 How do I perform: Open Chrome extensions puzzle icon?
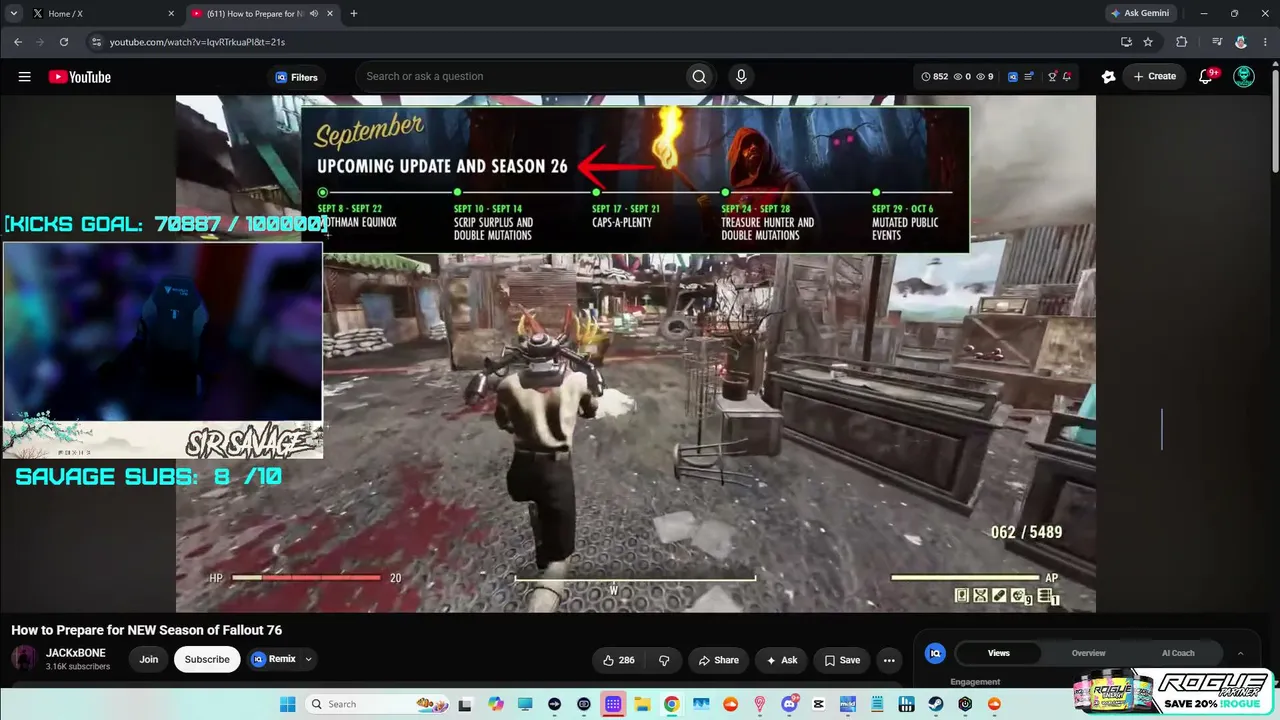[1181, 42]
